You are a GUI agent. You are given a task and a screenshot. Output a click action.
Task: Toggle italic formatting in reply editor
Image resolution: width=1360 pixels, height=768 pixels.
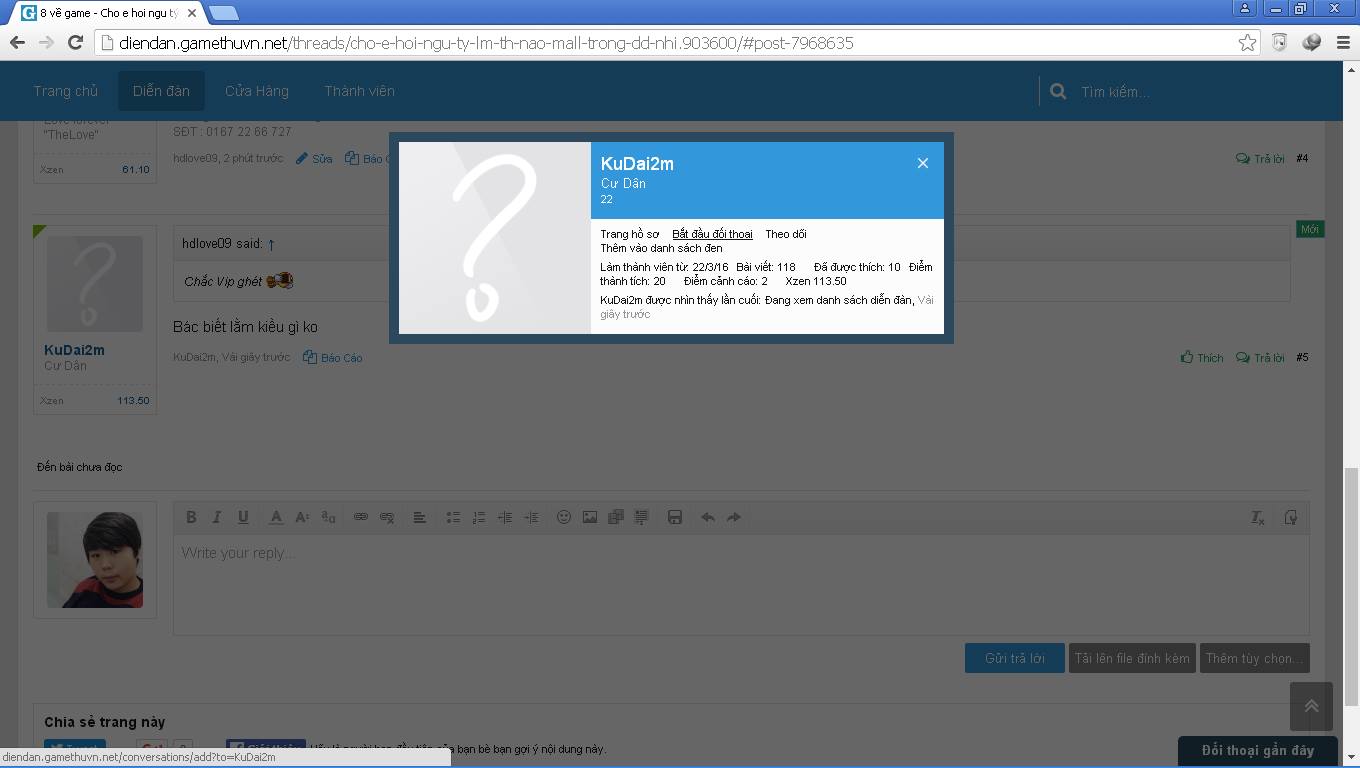[x=217, y=517]
